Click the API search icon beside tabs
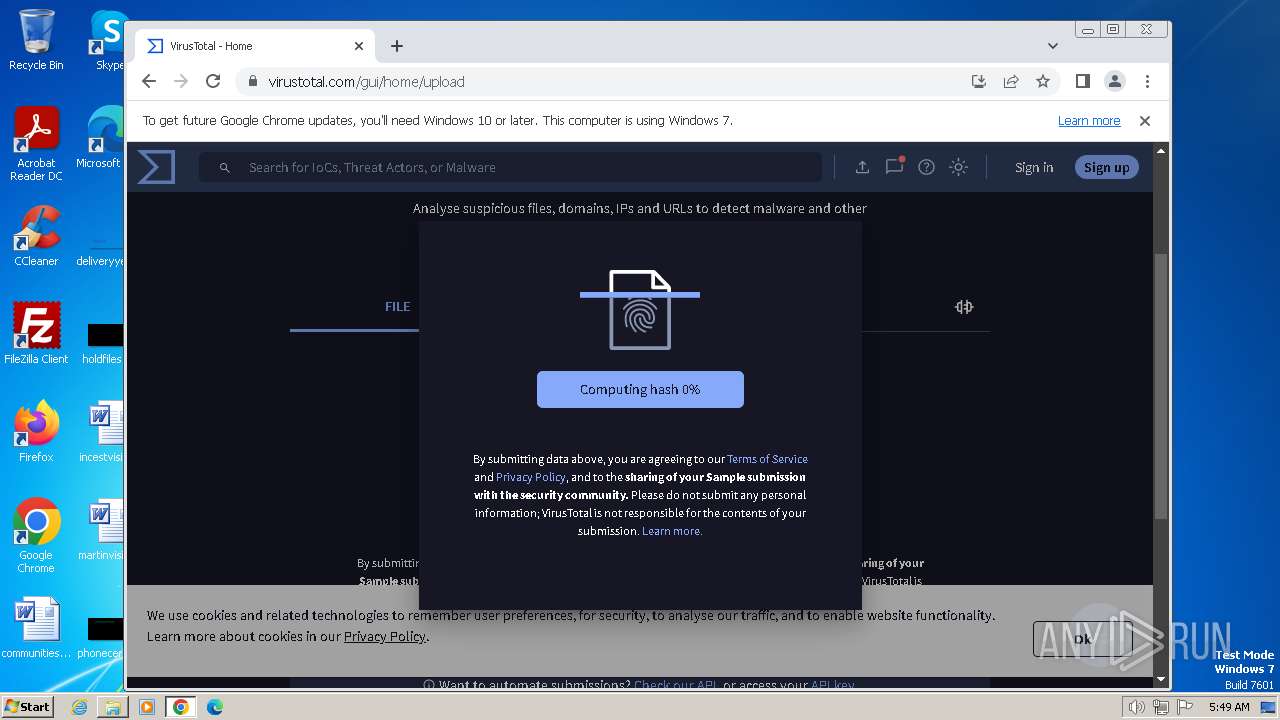 coord(964,307)
